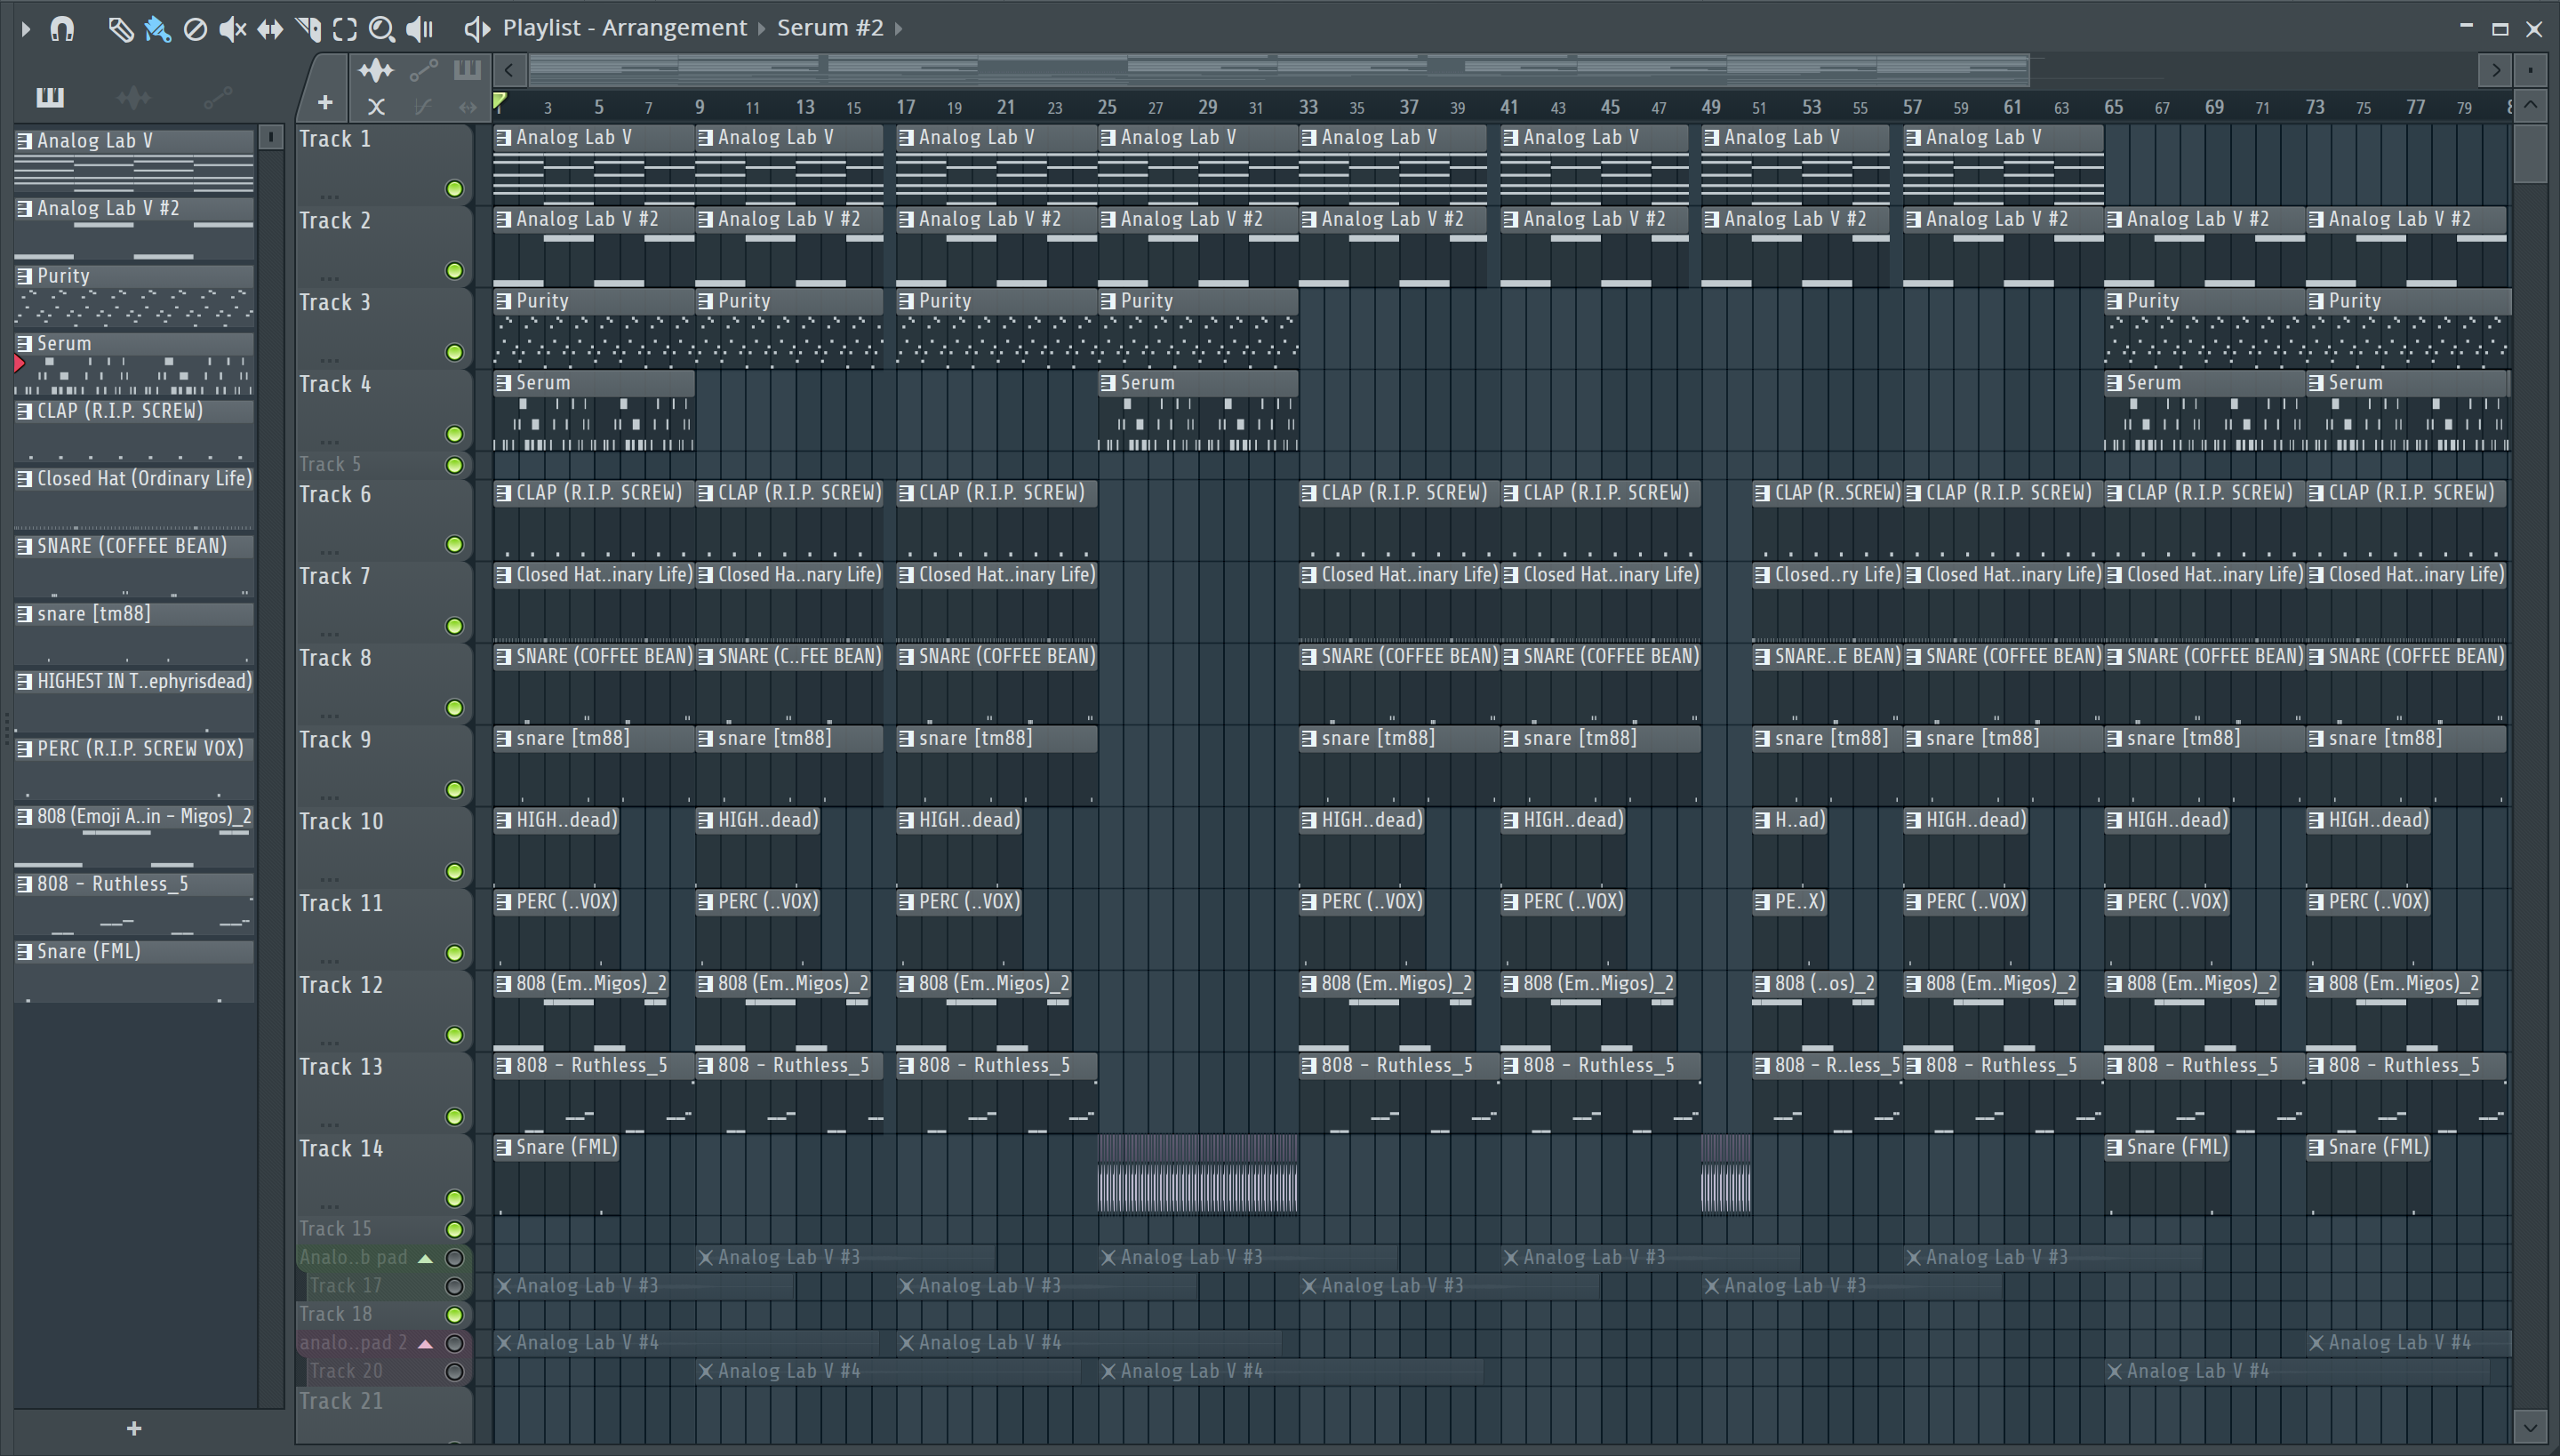Show patterns with the picker piano icon
The height and width of the screenshot is (1456, 2560).
point(50,97)
